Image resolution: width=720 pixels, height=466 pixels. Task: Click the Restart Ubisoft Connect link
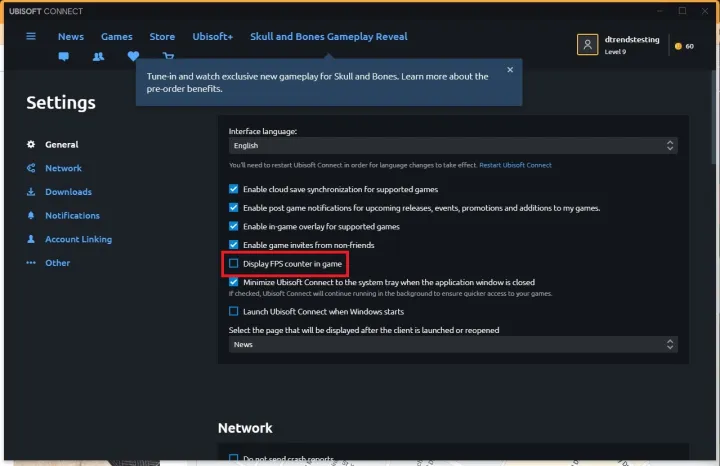pyautogui.click(x=515, y=165)
